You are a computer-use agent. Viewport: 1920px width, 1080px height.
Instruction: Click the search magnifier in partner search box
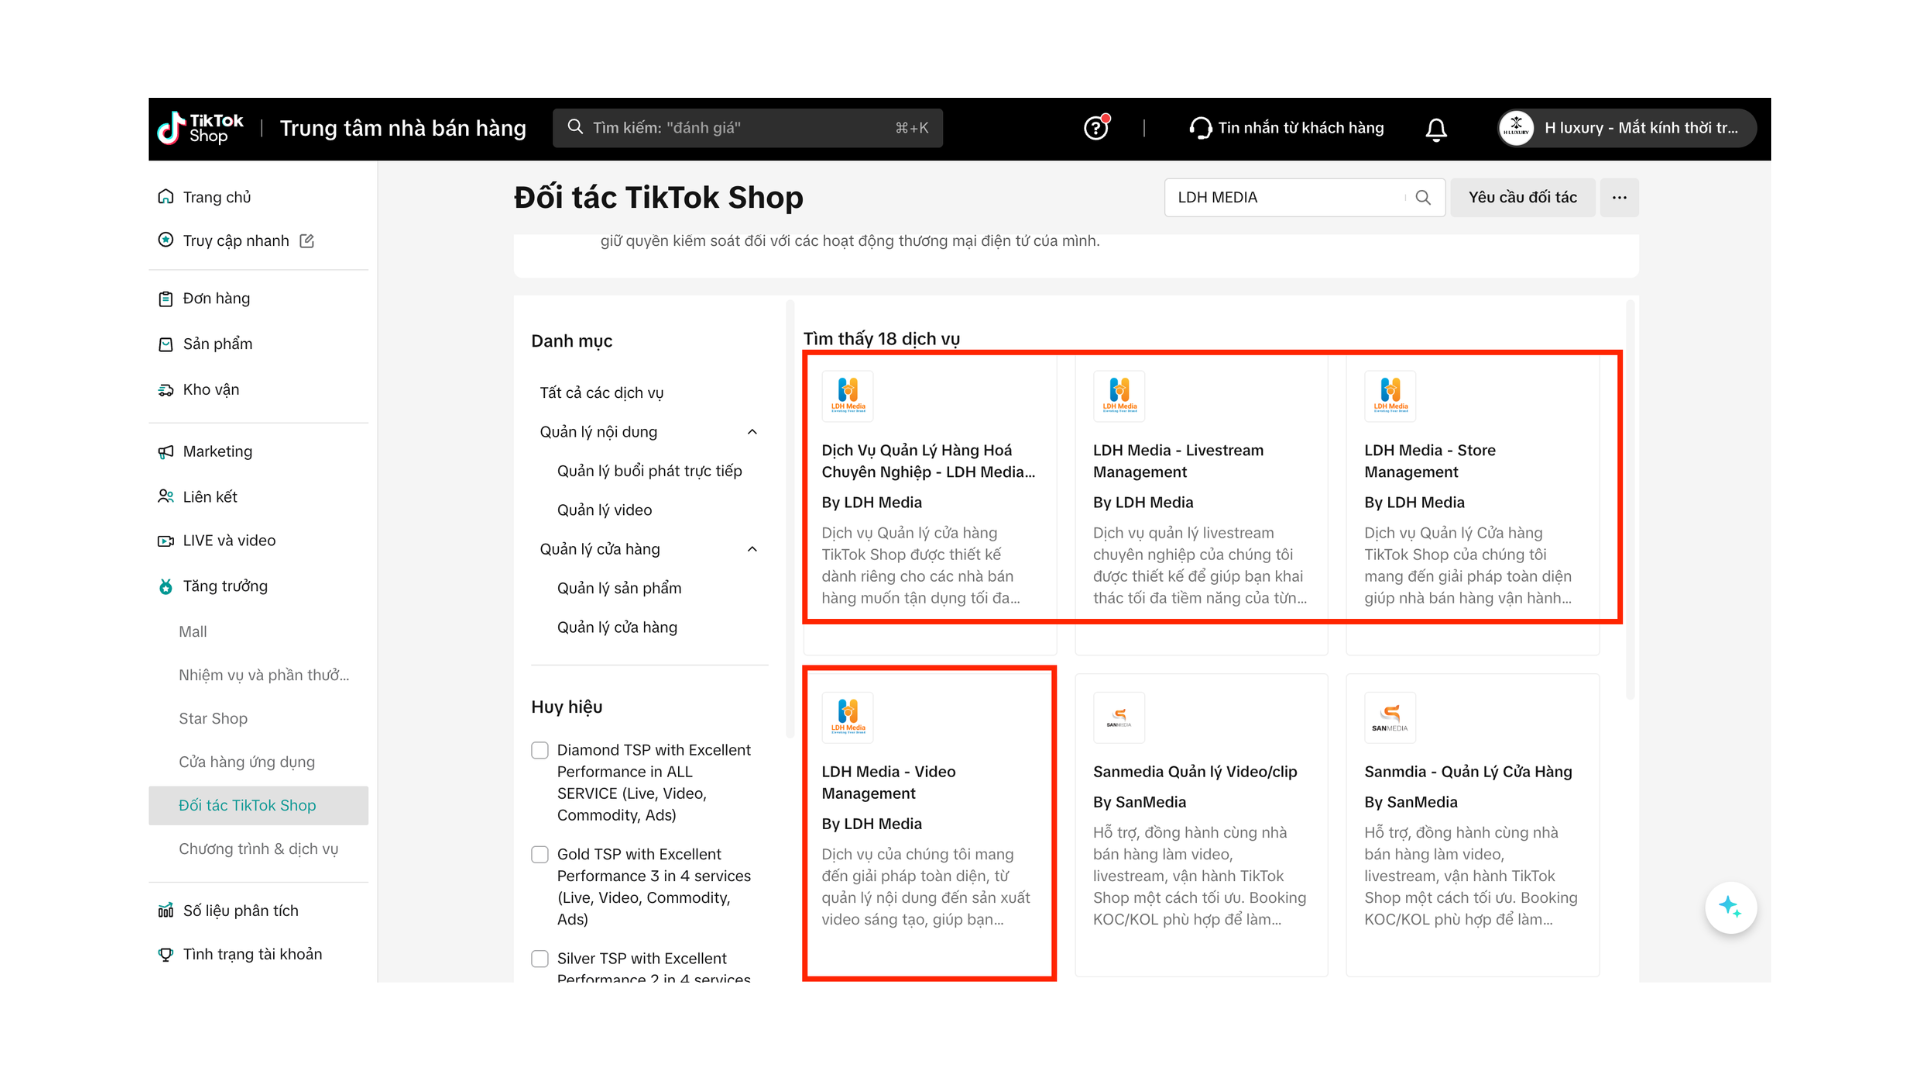point(1423,198)
